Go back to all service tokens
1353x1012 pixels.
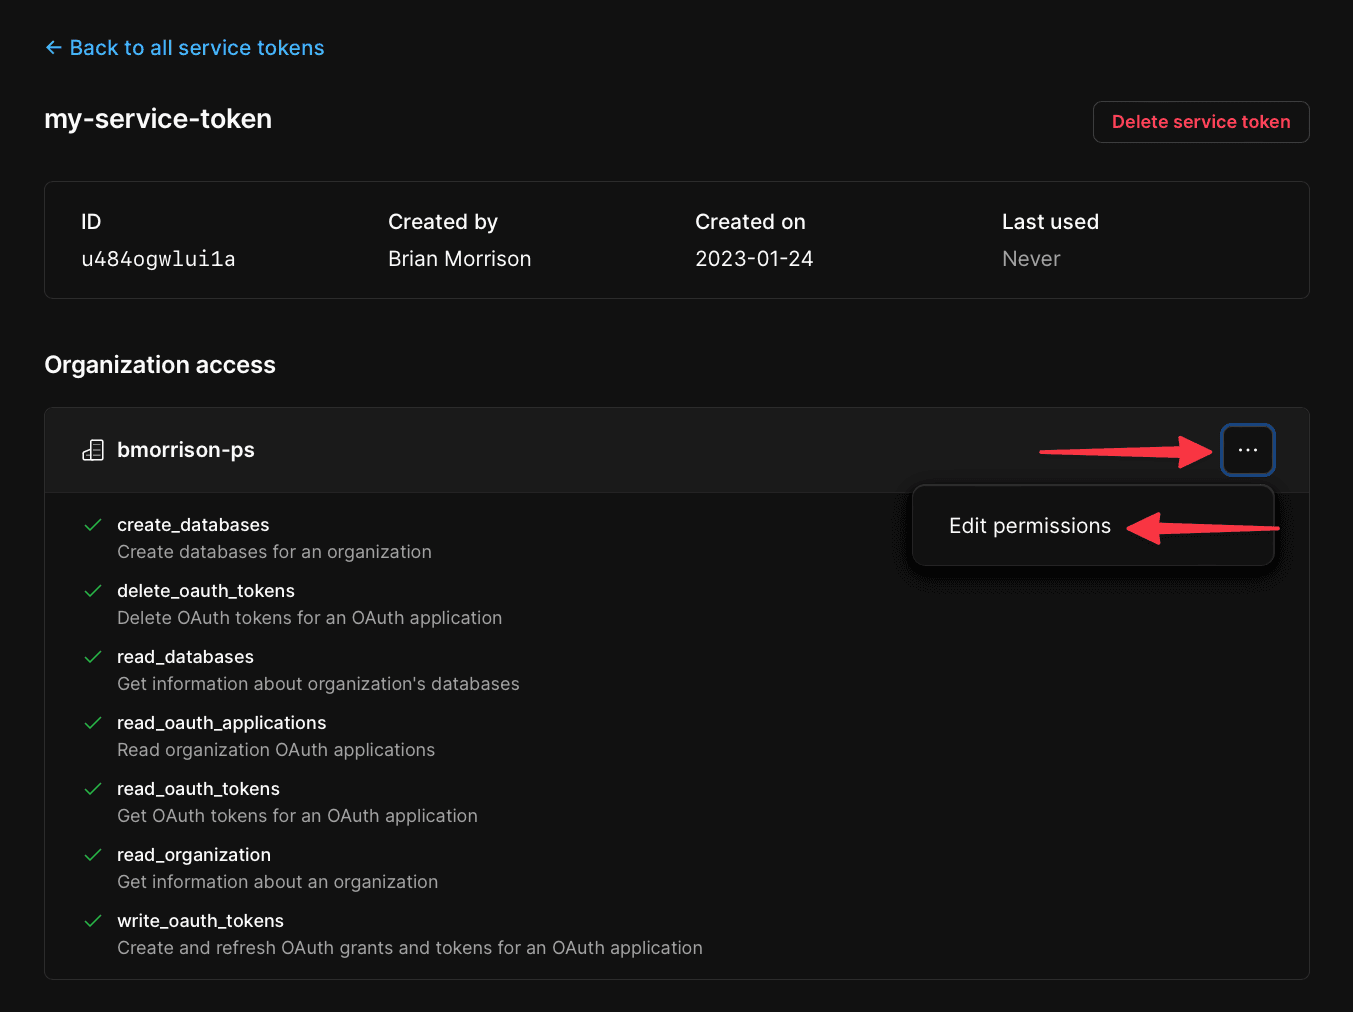[185, 48]
